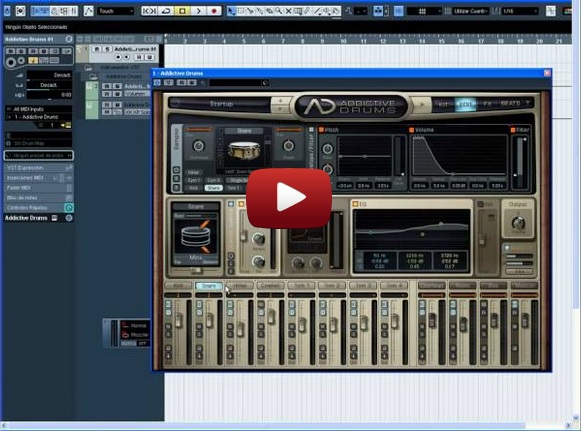Screen dimensions: 581x431
Task: Toggle the Solo button in the inspector
Action: 21,51
